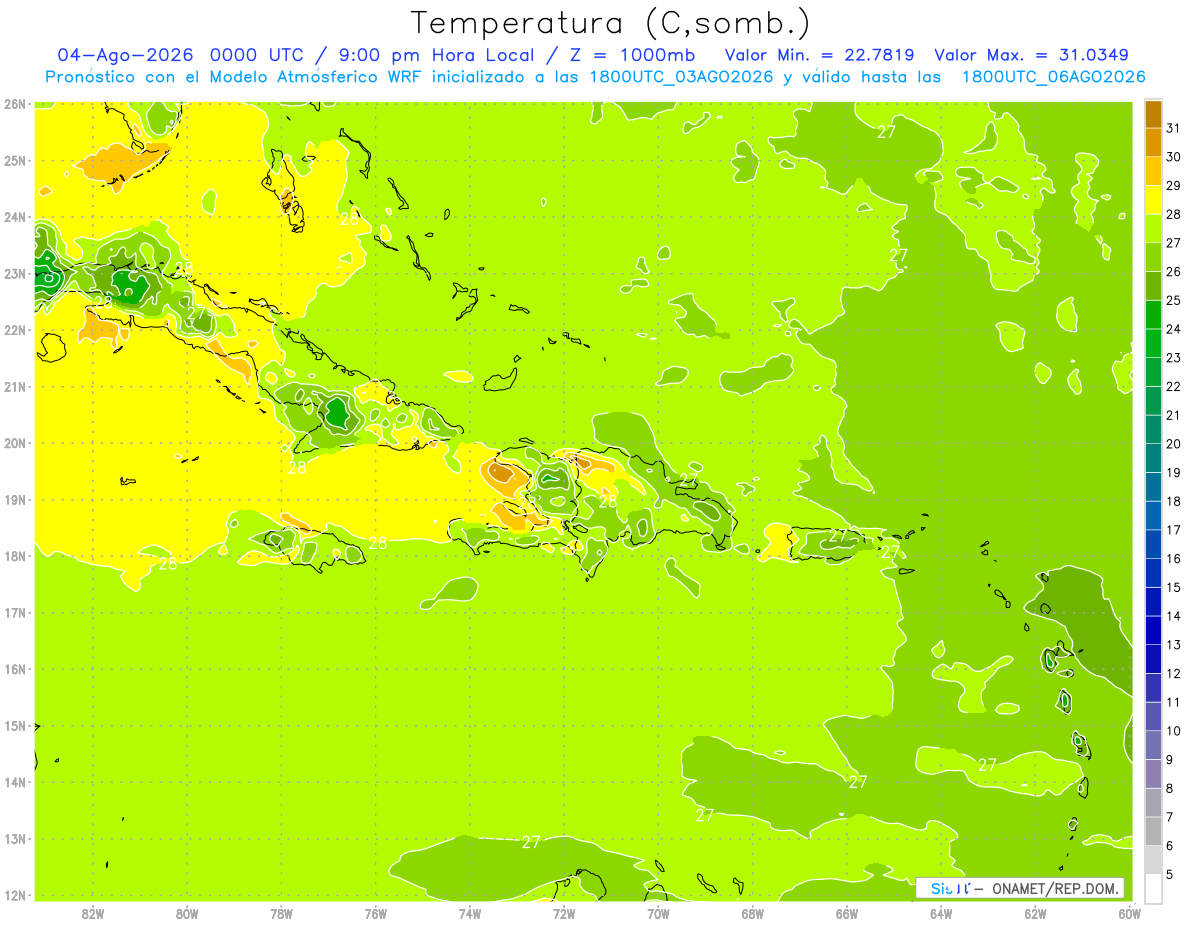Click latitude axis label "21N"

tap(15, 386)
